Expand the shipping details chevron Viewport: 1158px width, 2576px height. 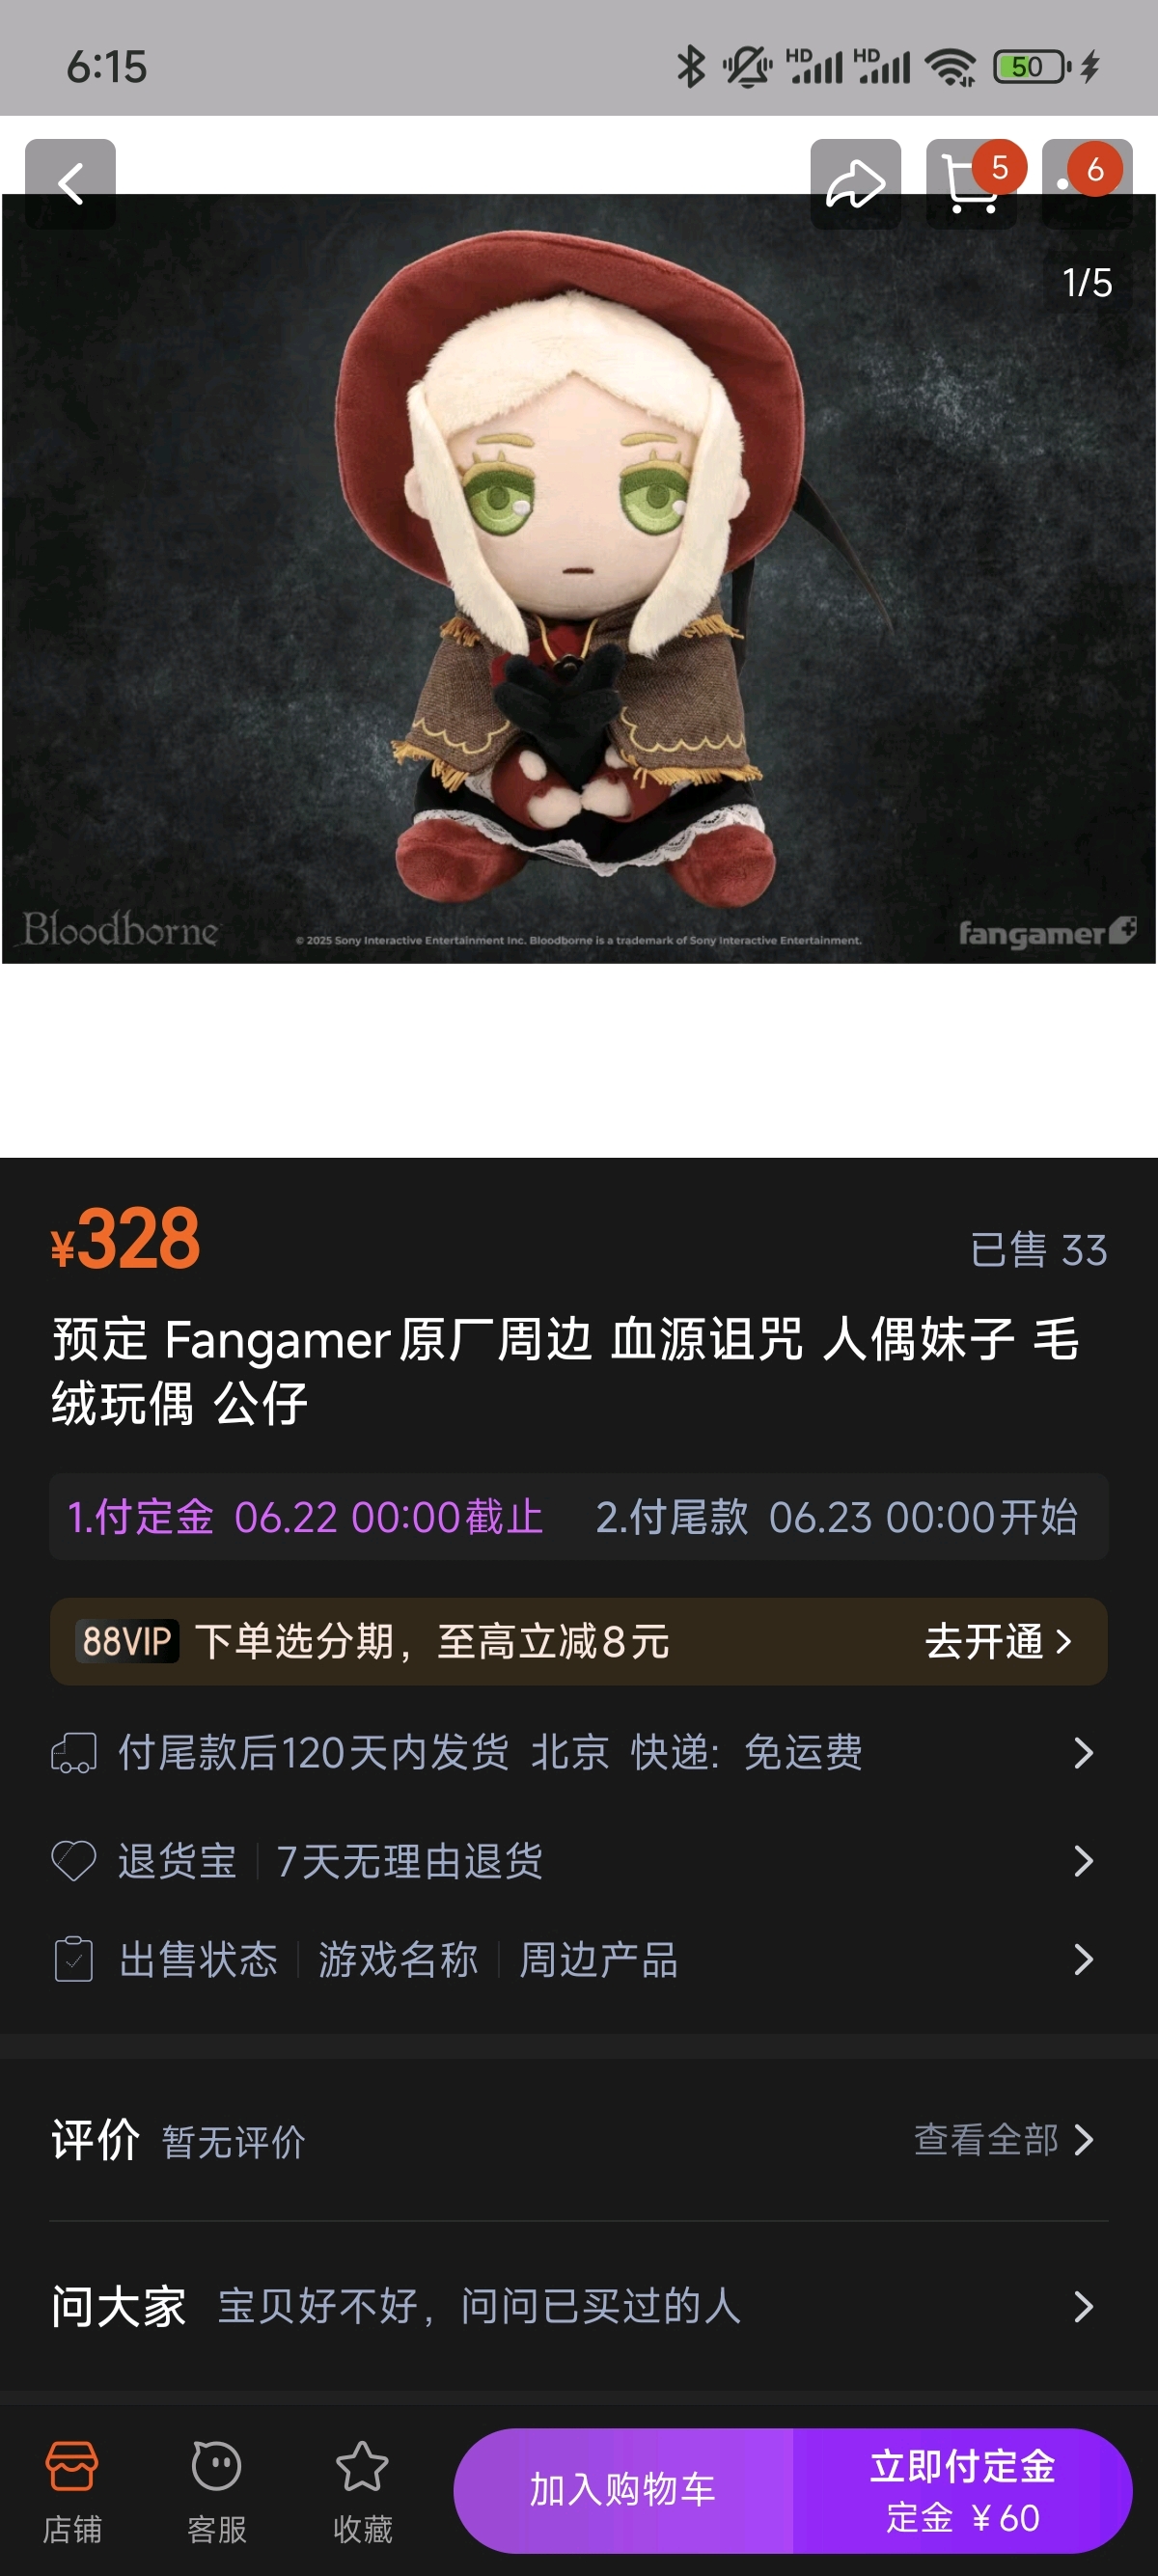point(1083,1753)
